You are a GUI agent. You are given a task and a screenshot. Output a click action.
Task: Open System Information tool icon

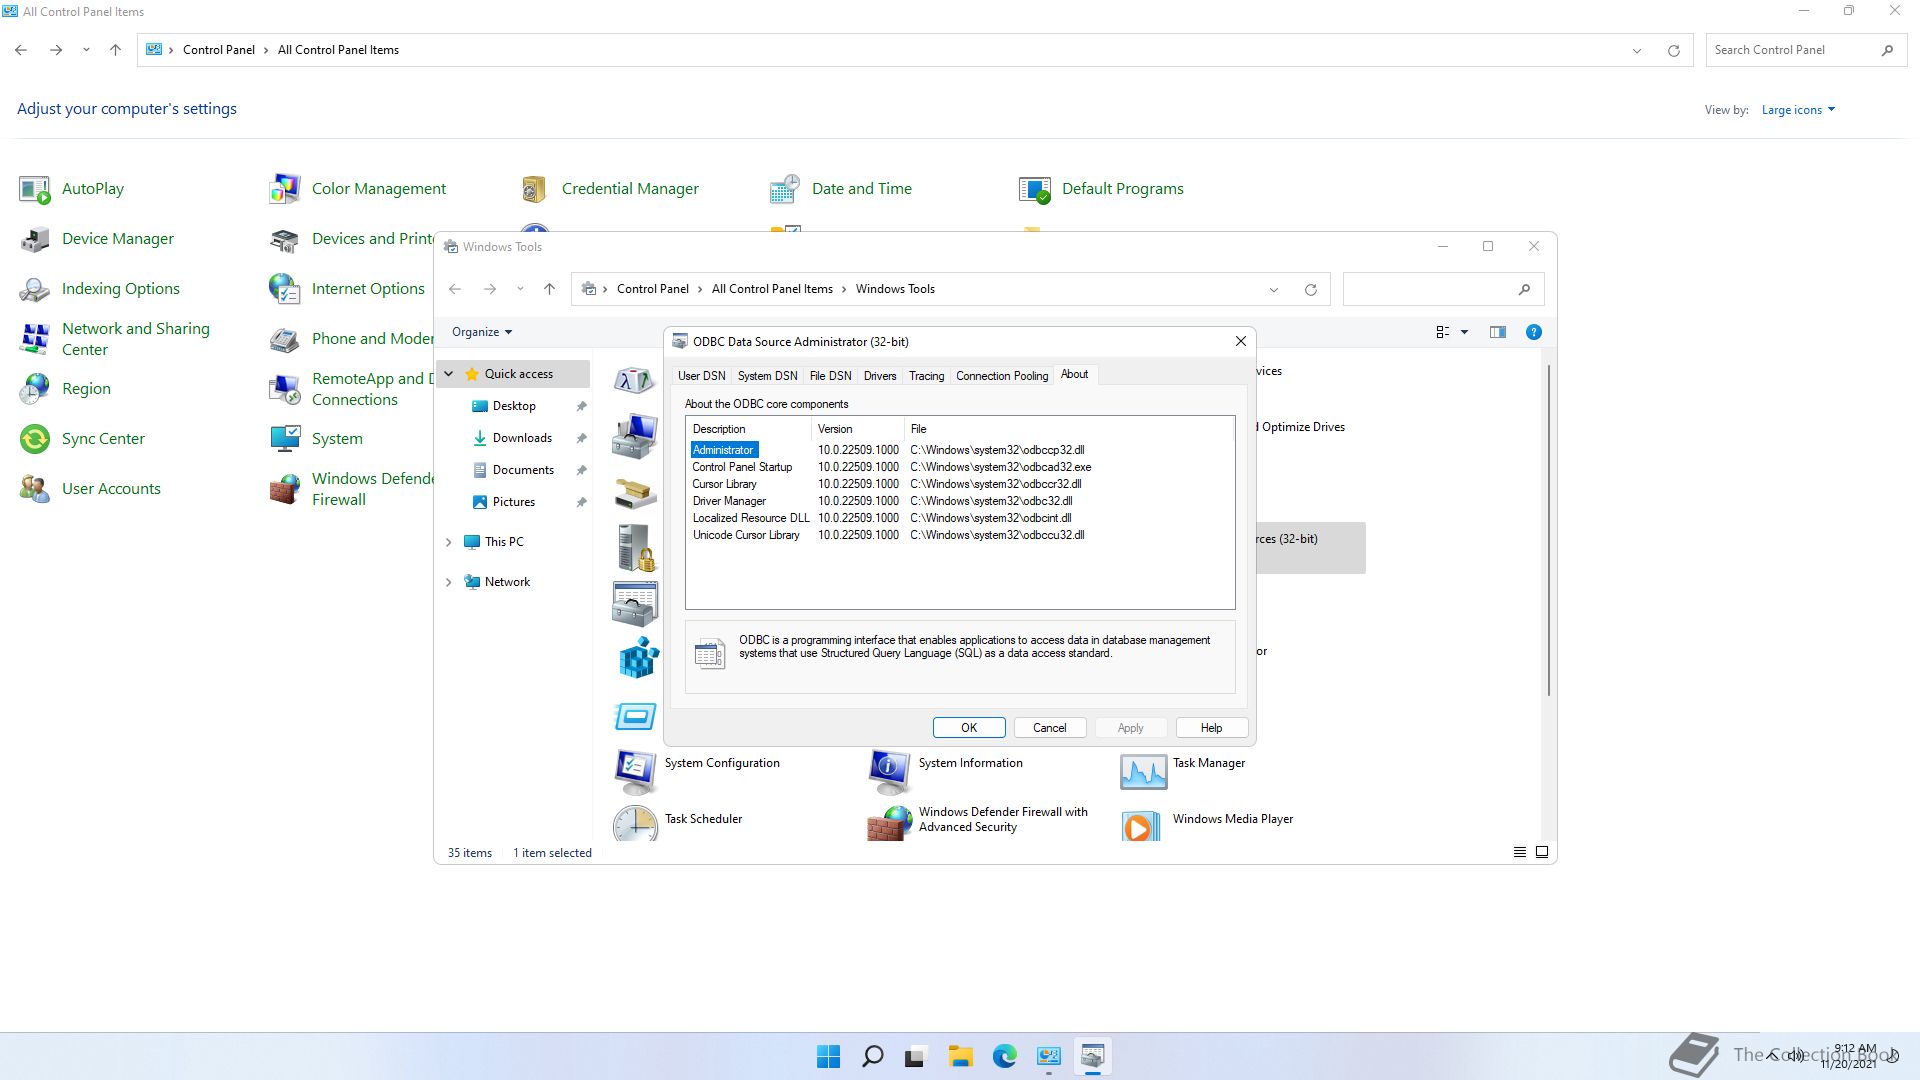click(889, 770)
